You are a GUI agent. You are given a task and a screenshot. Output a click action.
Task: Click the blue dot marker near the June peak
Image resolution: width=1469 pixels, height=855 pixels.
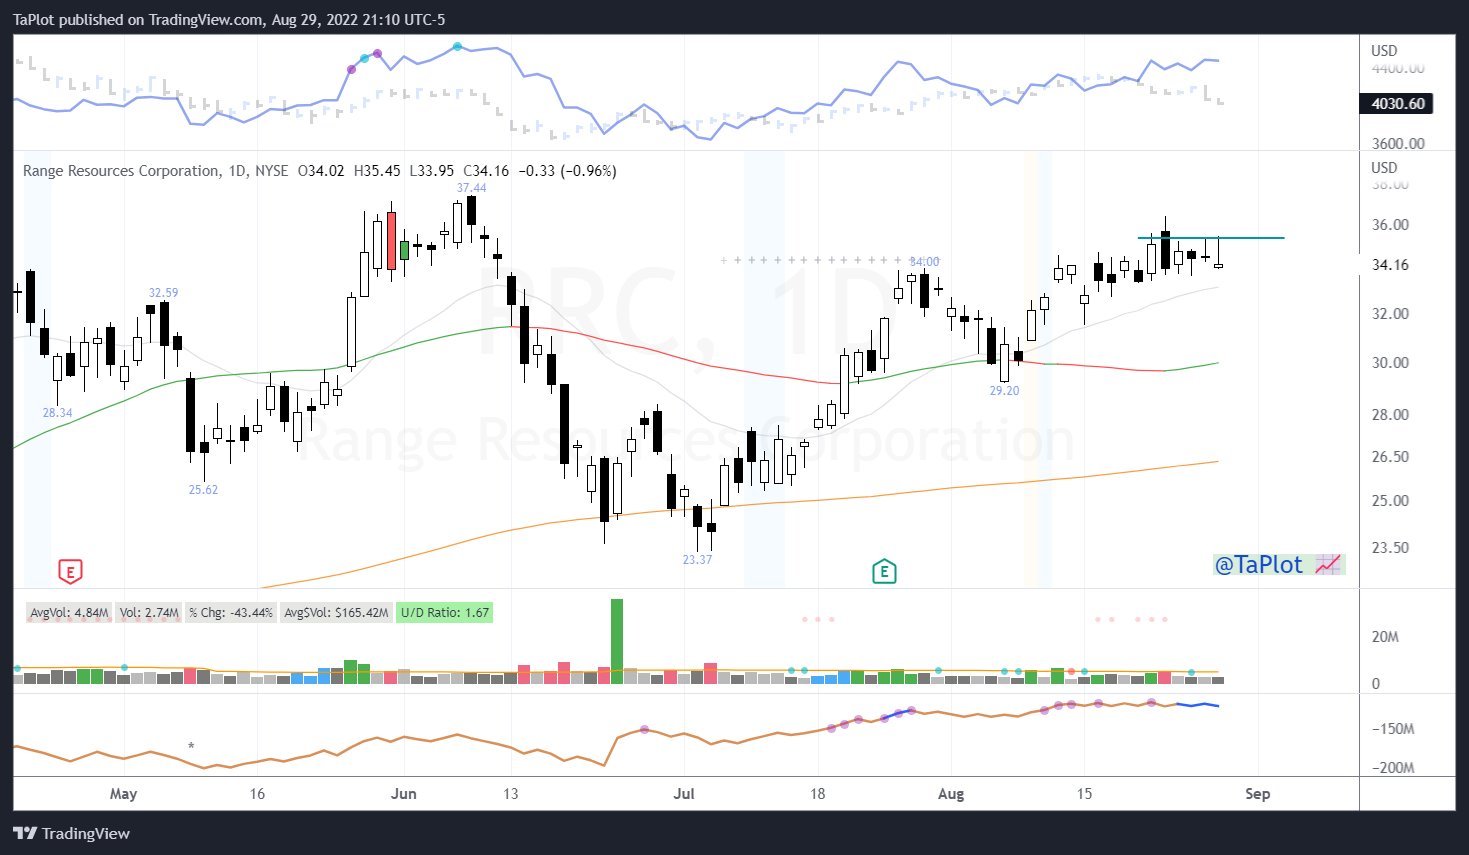[x=457, y=45]
